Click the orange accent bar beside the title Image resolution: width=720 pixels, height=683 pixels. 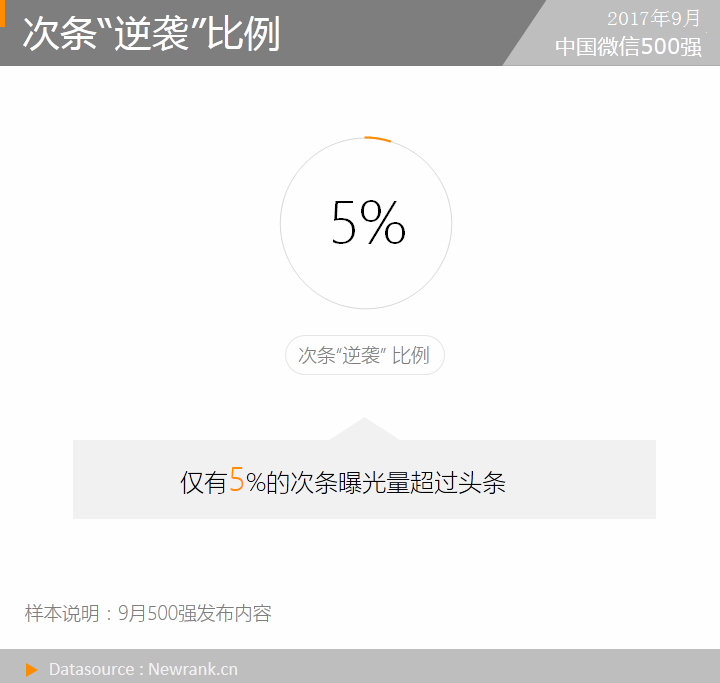point(2,13)
